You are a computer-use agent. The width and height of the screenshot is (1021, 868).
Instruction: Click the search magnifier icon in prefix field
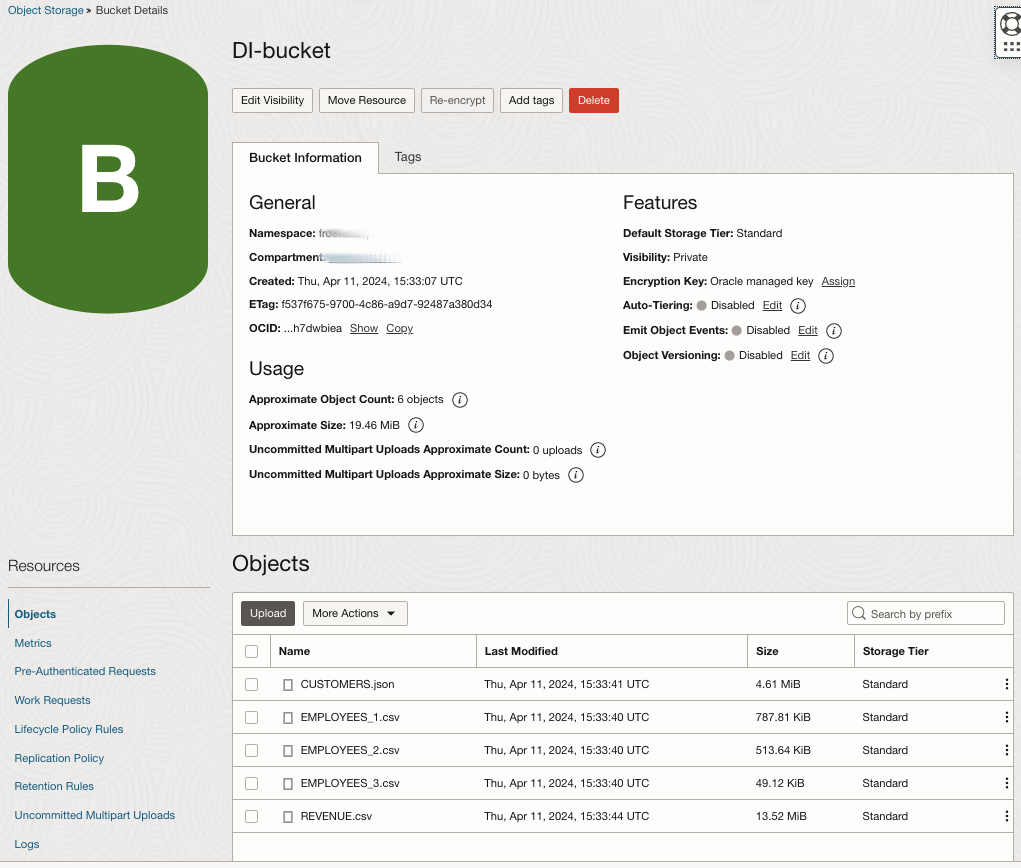[x=859, y=613]
